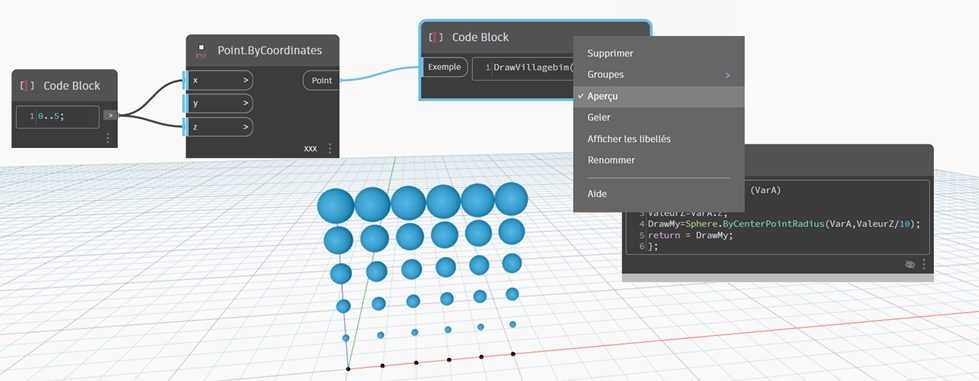The width and height of the screenshot is (979, 381).
Task: Click the Point output port
Action: point(321,81)
